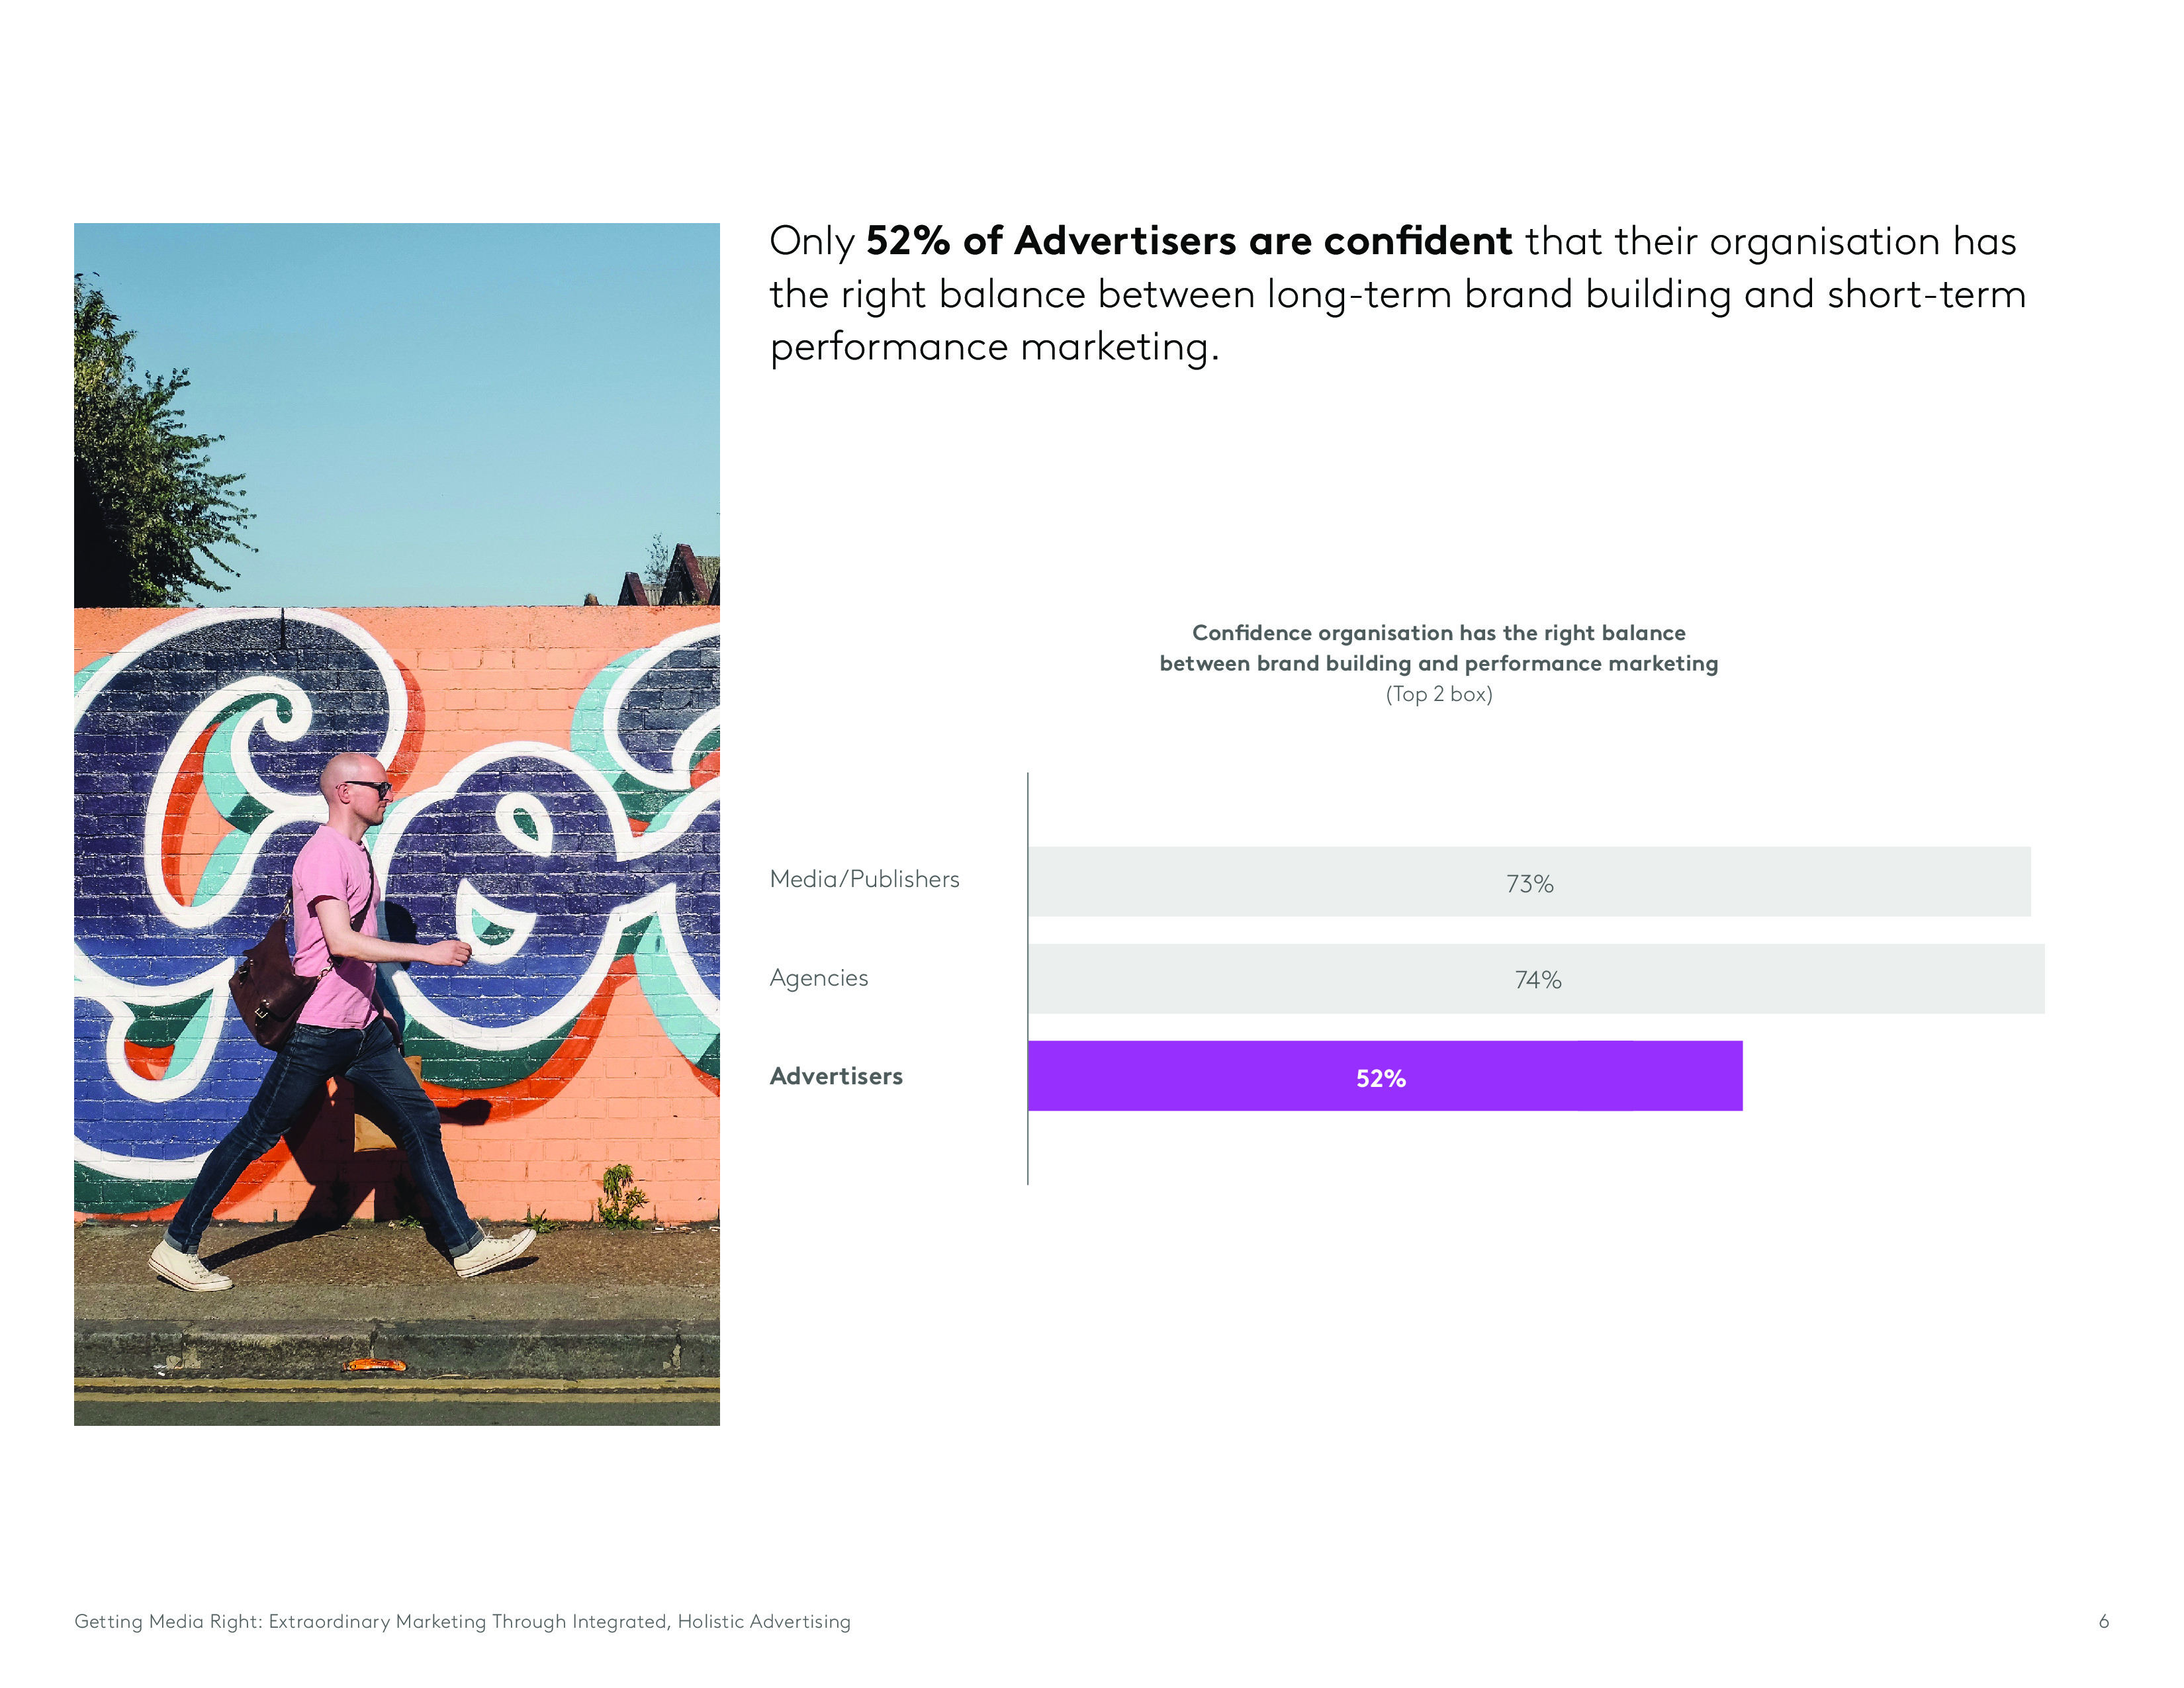Select the 'Agencies' category label

[x=818, y=977]
